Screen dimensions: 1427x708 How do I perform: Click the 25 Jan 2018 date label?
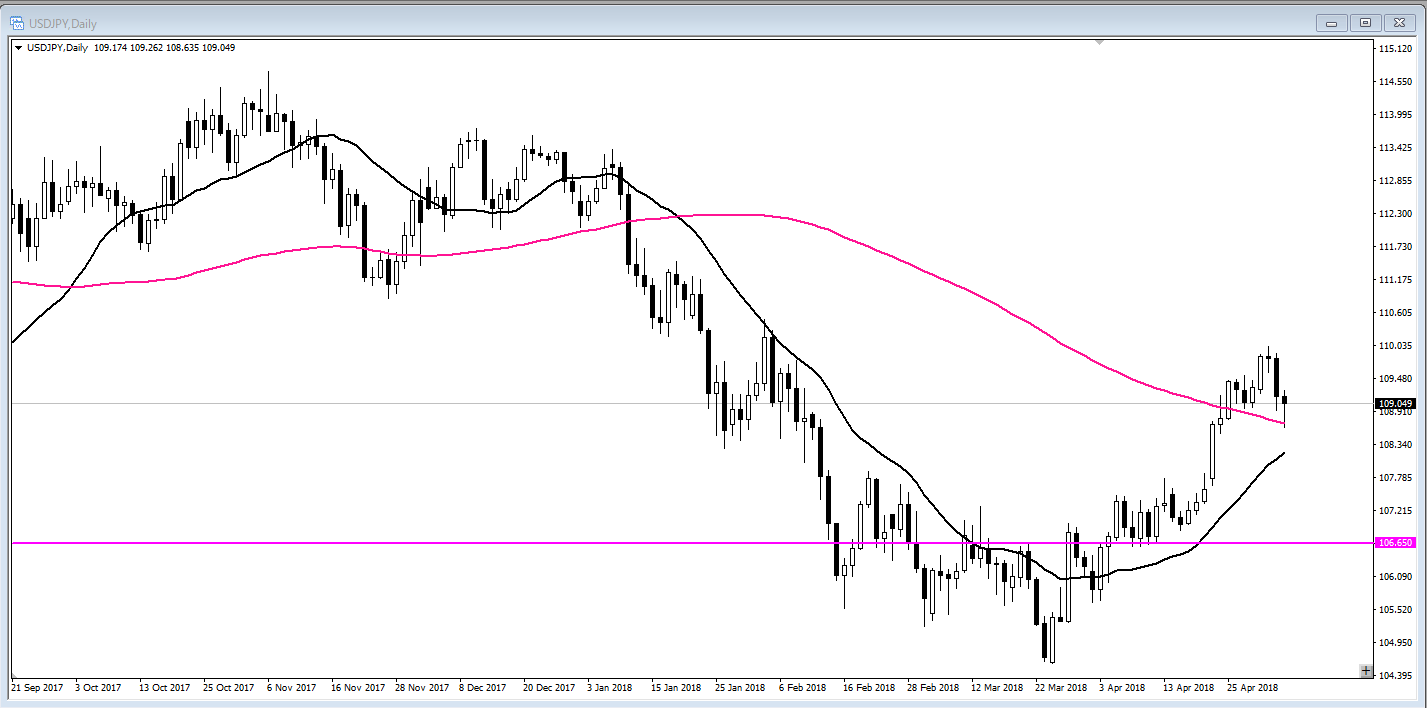coord(740,688)
